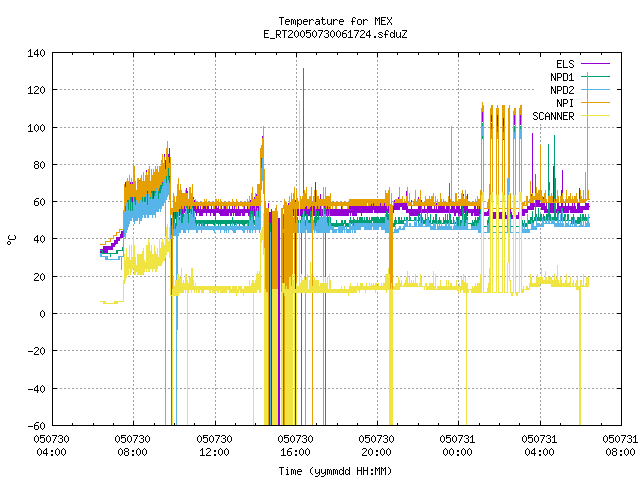
Task: Click the -60 y-axis tick label
Action: click(36, 426)
